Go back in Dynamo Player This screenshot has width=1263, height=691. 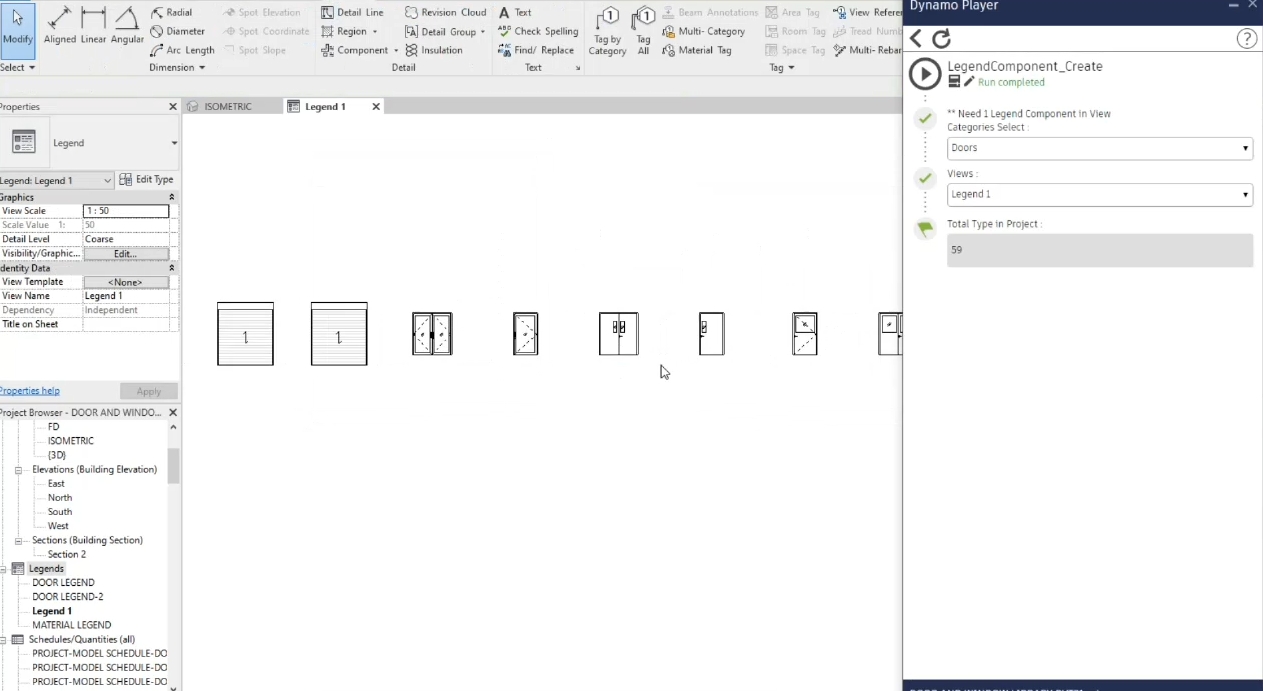[x=916, y=39]
